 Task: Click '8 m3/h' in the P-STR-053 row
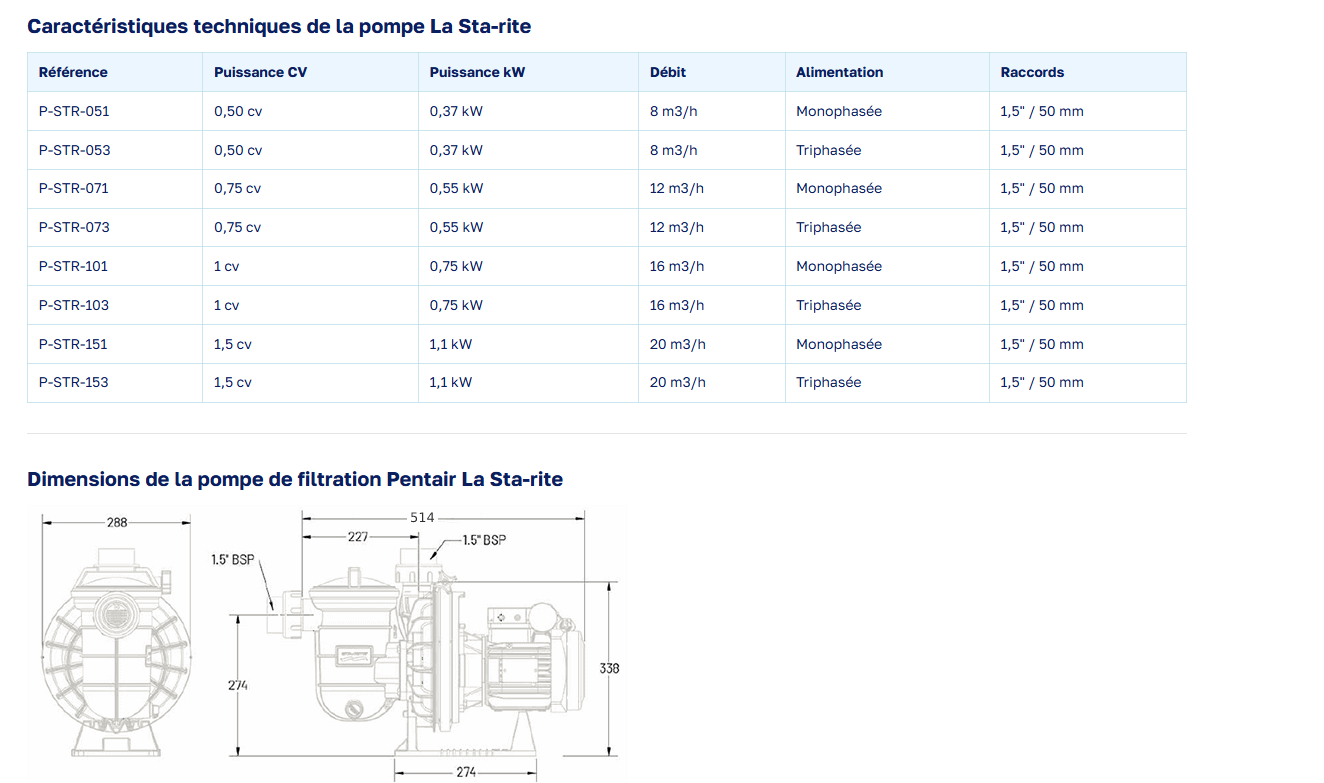coord(674,150)
